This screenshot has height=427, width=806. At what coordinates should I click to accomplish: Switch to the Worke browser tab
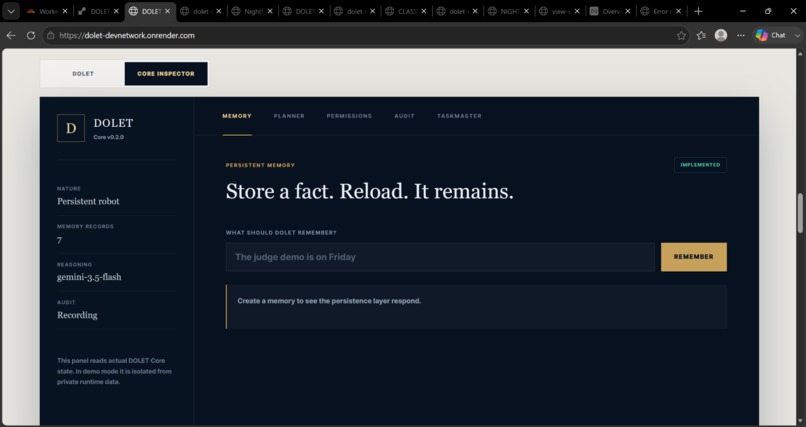coord(47,11)
